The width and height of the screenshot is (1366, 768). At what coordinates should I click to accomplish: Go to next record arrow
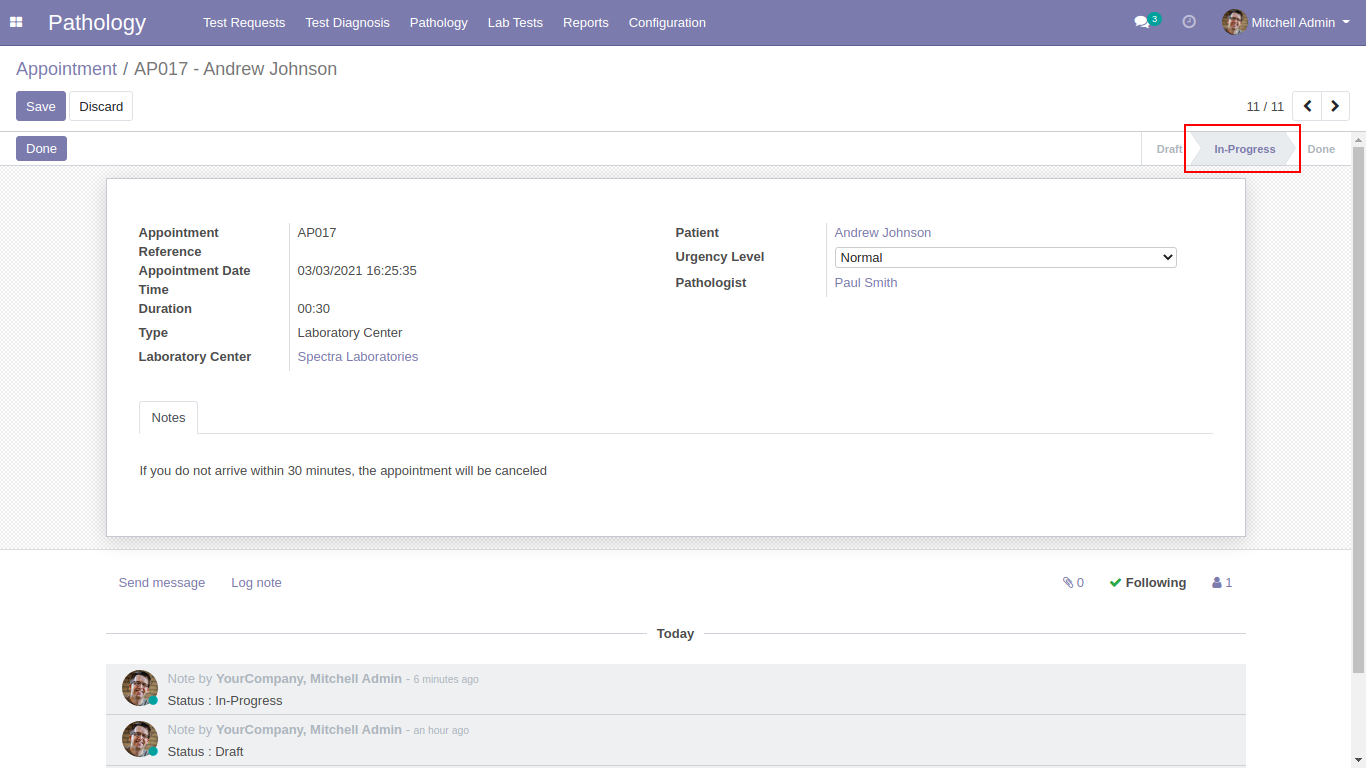pos(1335,106)
